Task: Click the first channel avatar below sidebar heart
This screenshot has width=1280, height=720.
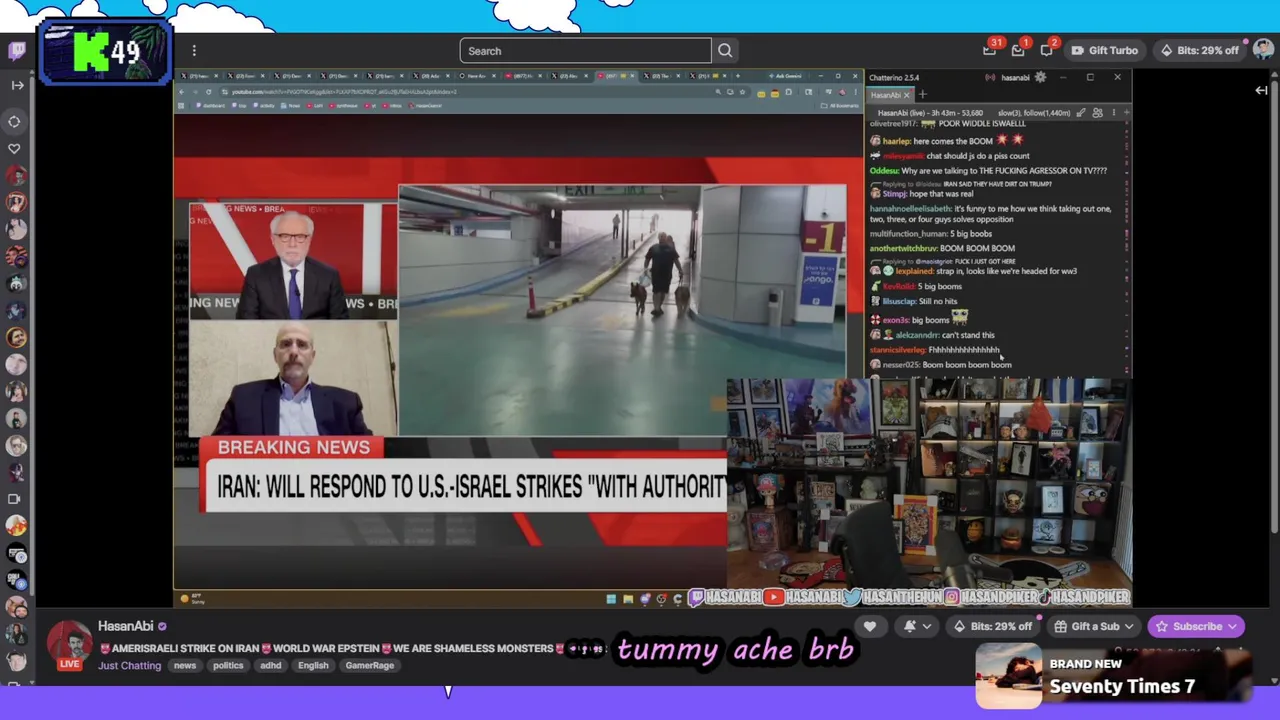Action: click(15, 176)
